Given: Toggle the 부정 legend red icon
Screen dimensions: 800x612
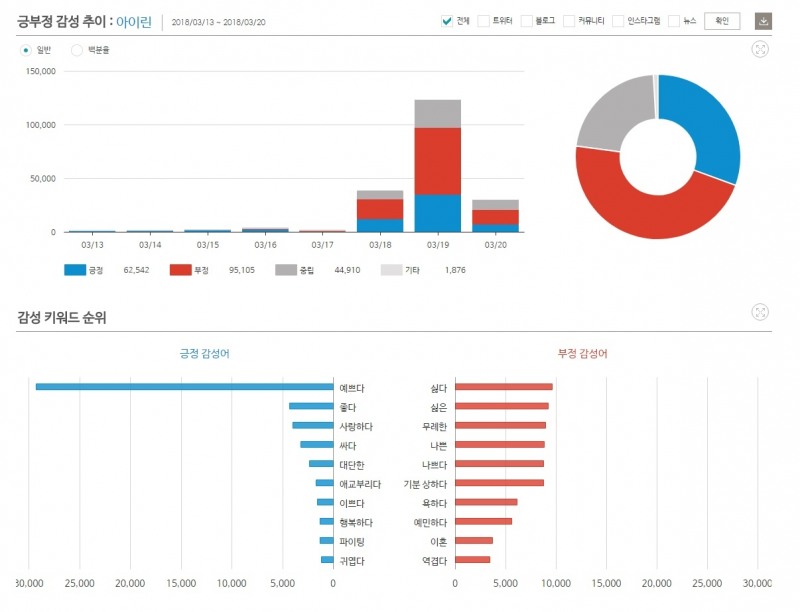Looking at the screenshot, I should pyautogui.click(x=180, y=270).
